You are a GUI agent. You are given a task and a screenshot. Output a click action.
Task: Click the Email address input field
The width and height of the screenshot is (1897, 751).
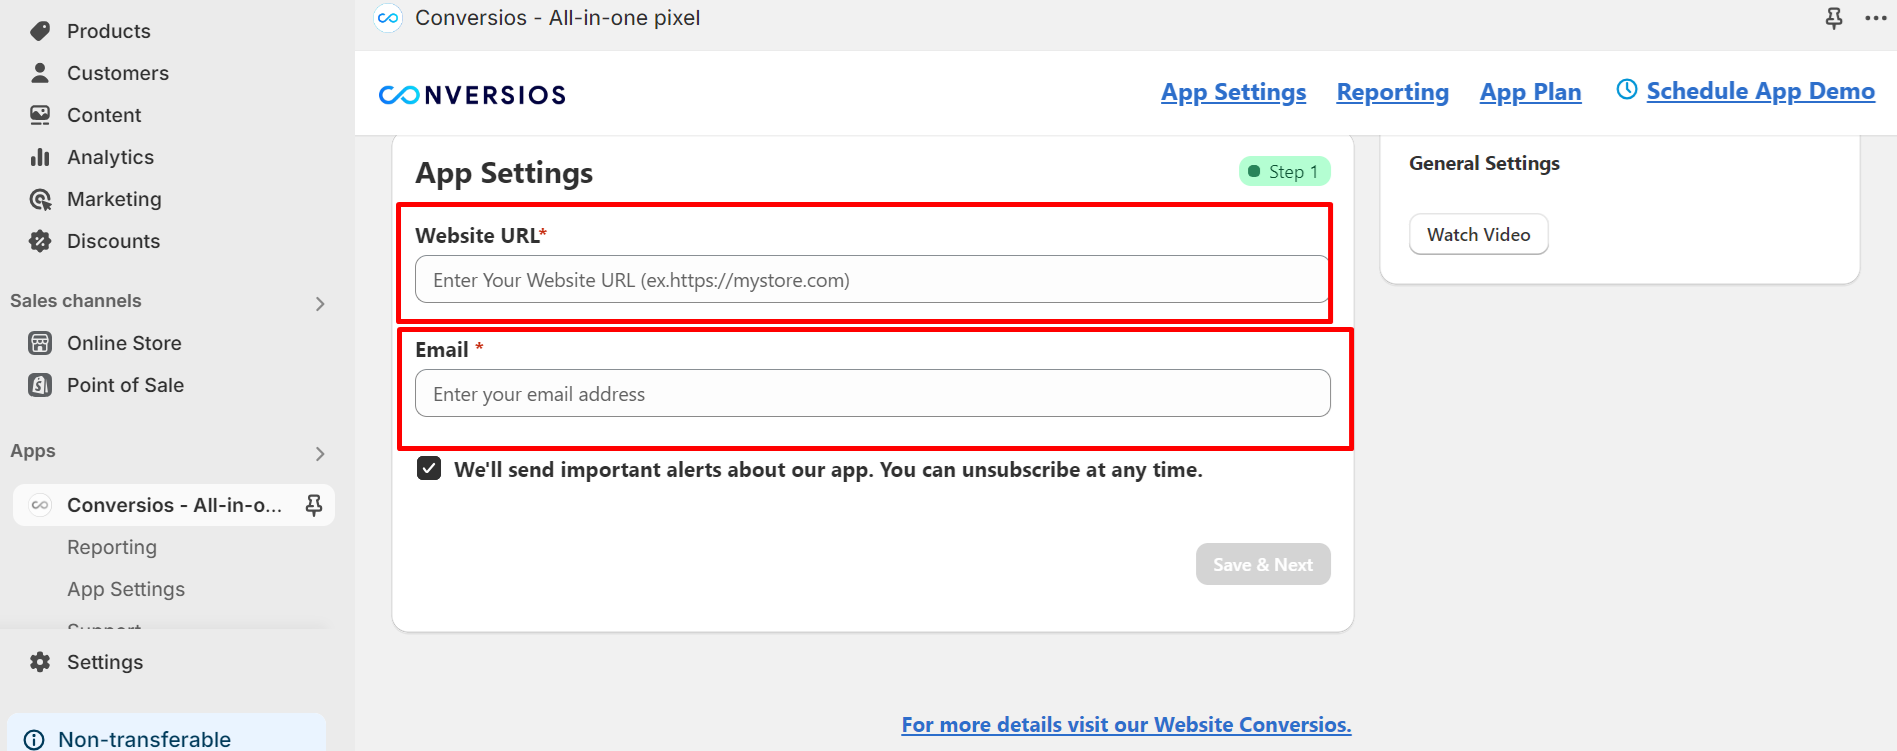tap(872, 393)
